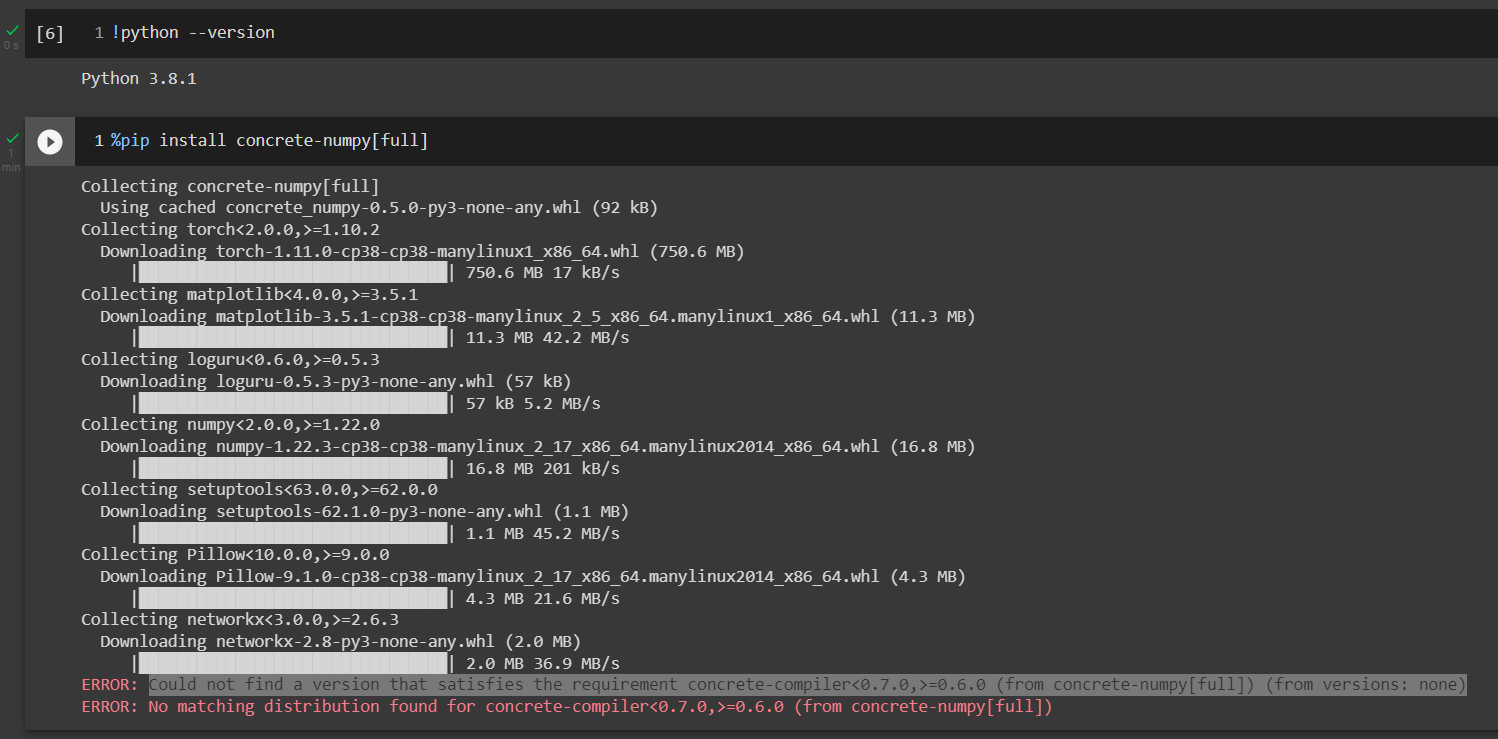Viewport: 1498px width, 739px height.
Task: Place cursor in '%pip install concrete-numpy[full]' code
Action: [270, 141]
